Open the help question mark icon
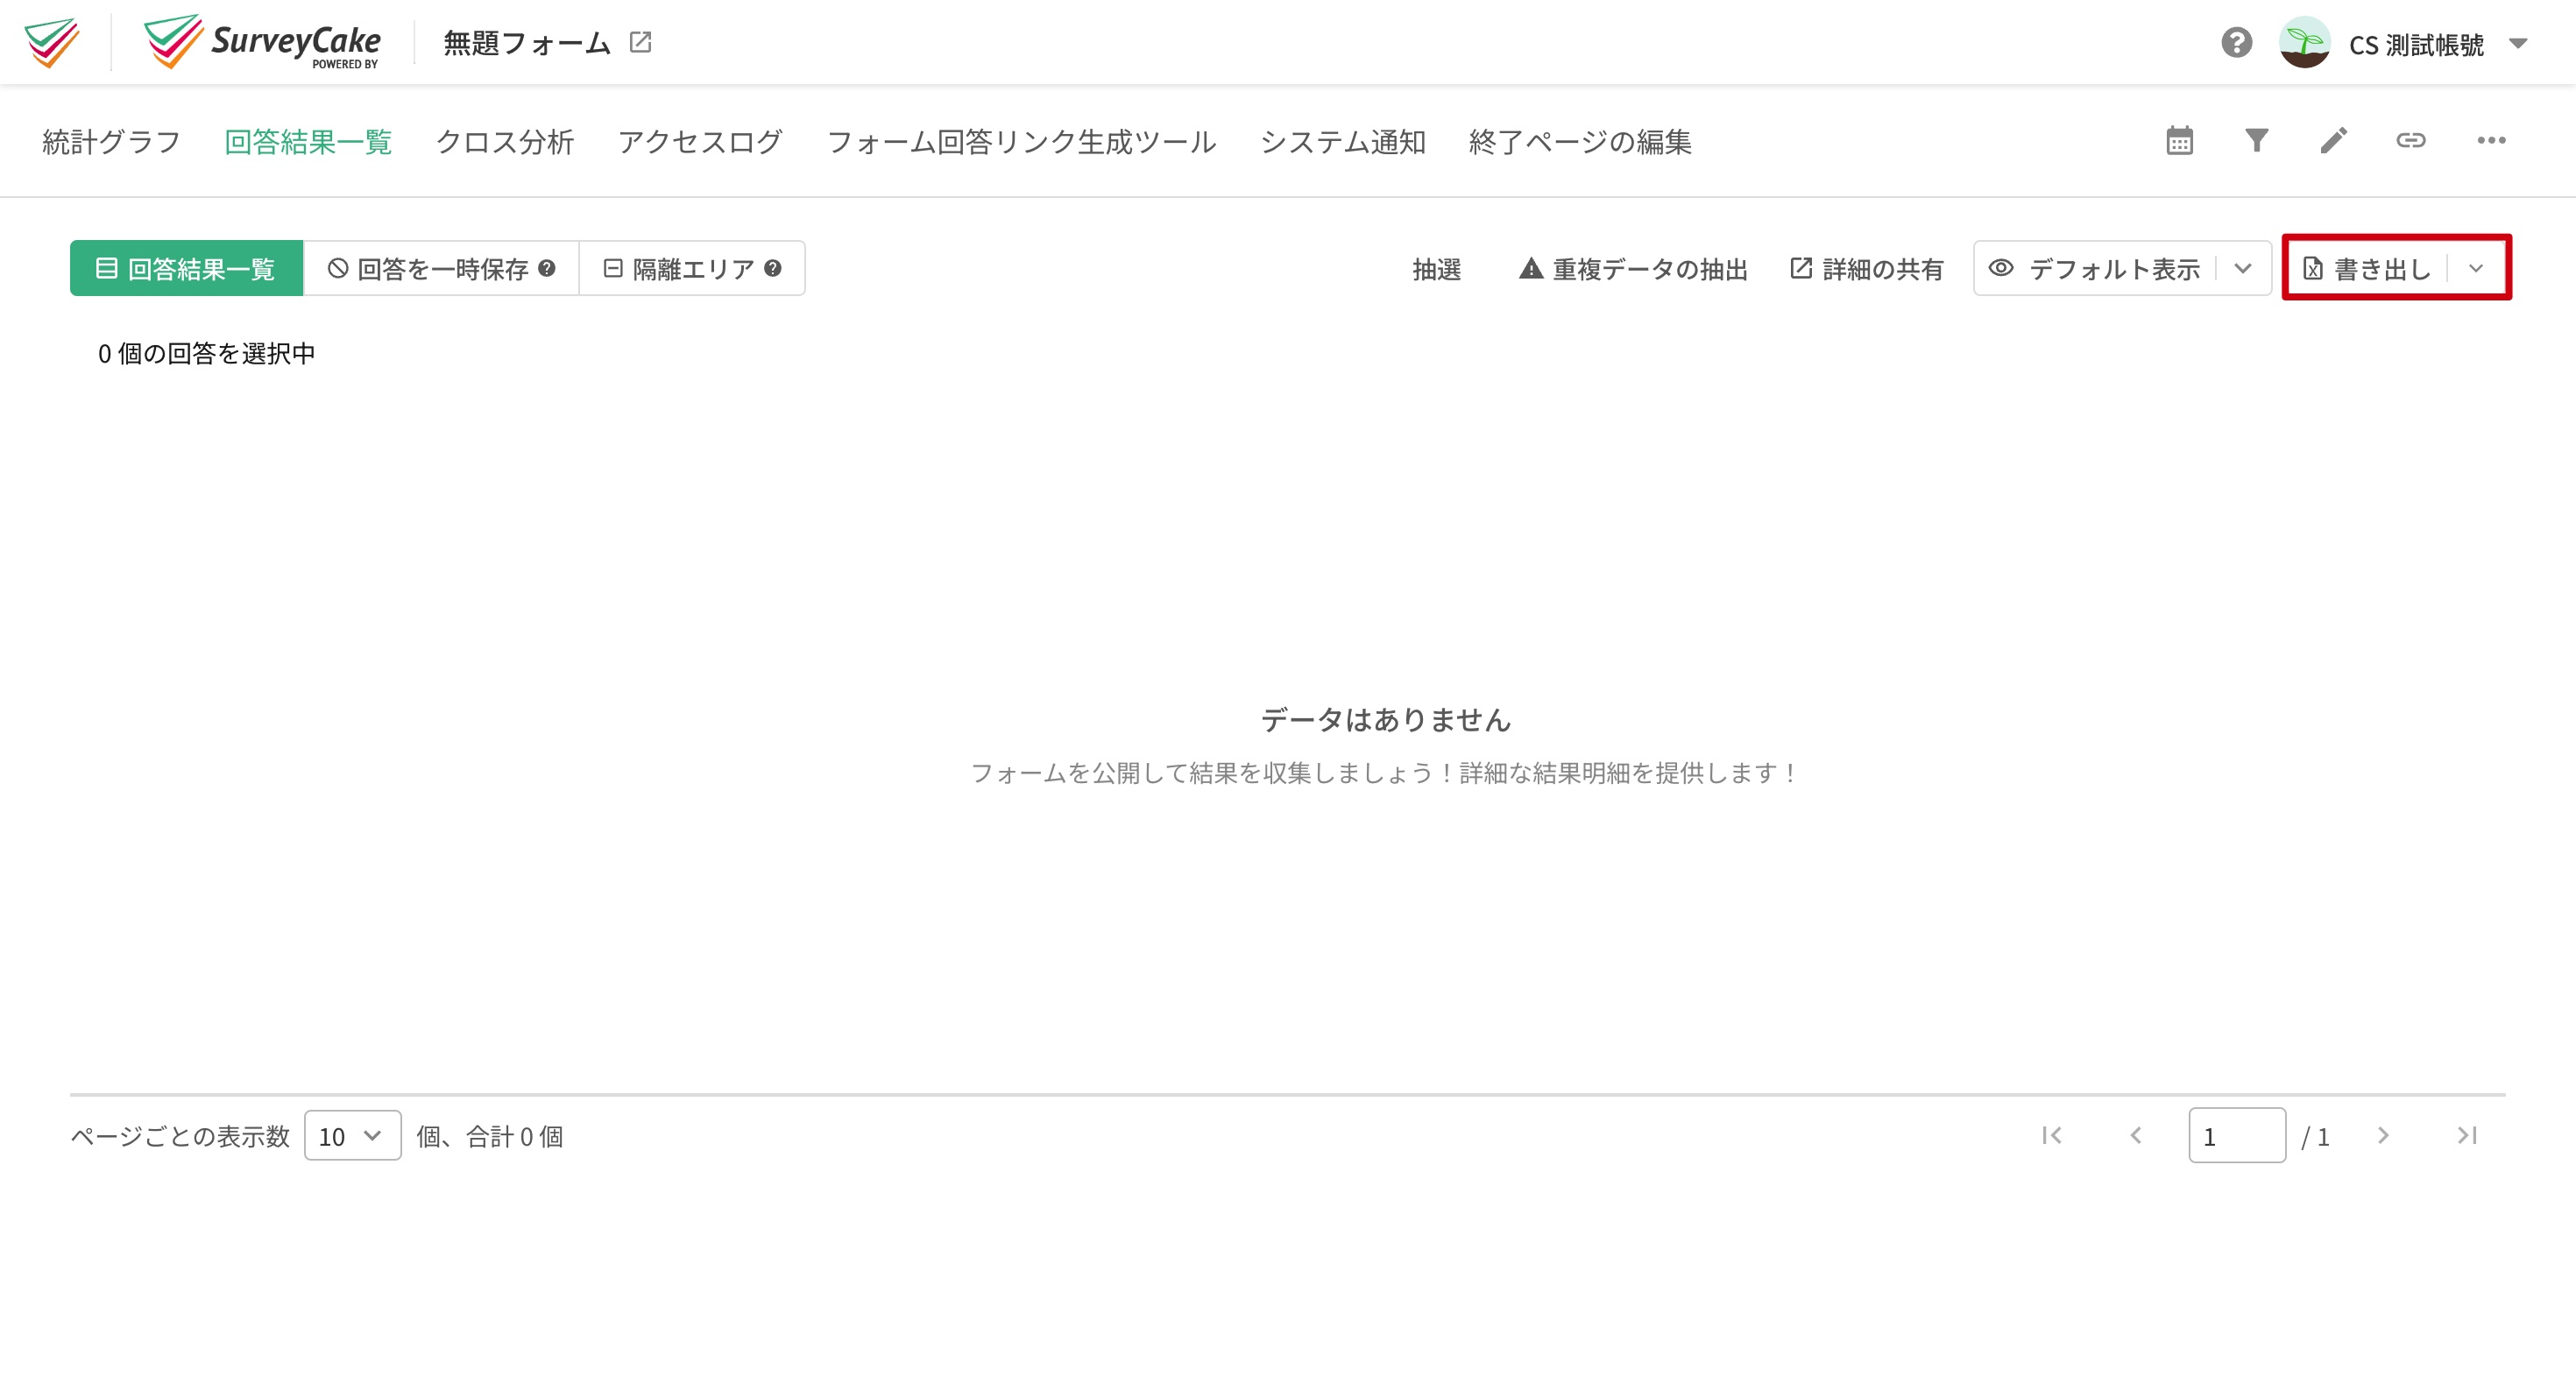Image resolution: width=2576 pixels, height=1398 pixels. 2236,43
